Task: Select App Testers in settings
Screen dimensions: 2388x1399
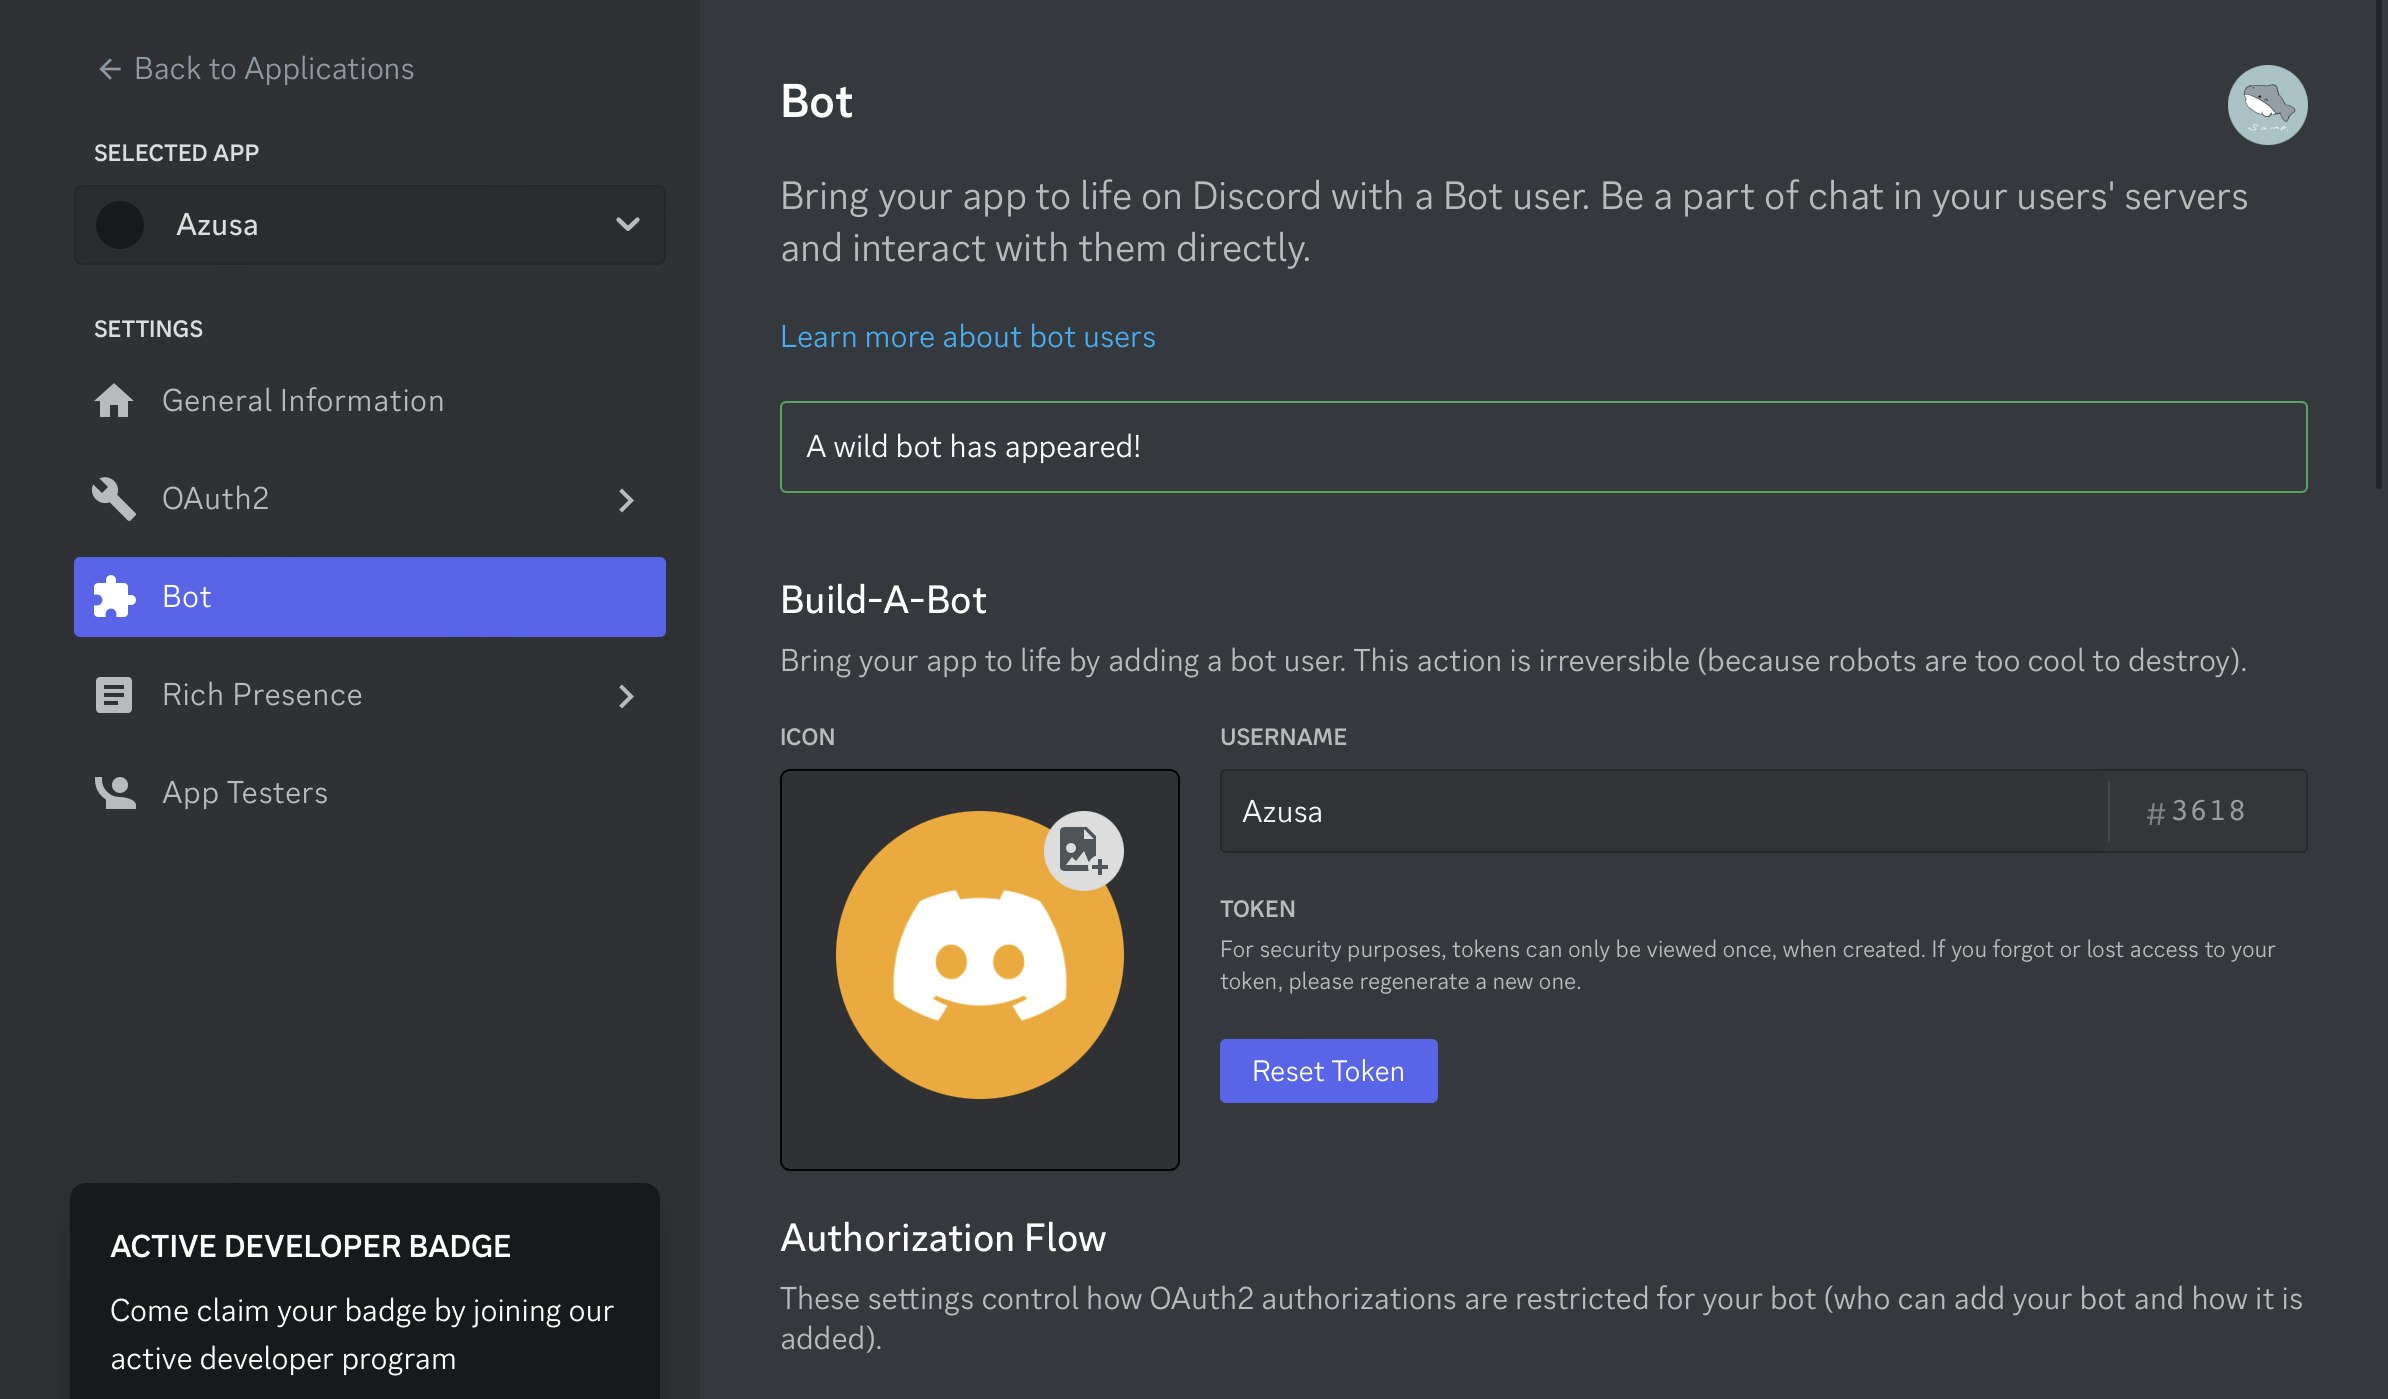Action: [245, 793]
